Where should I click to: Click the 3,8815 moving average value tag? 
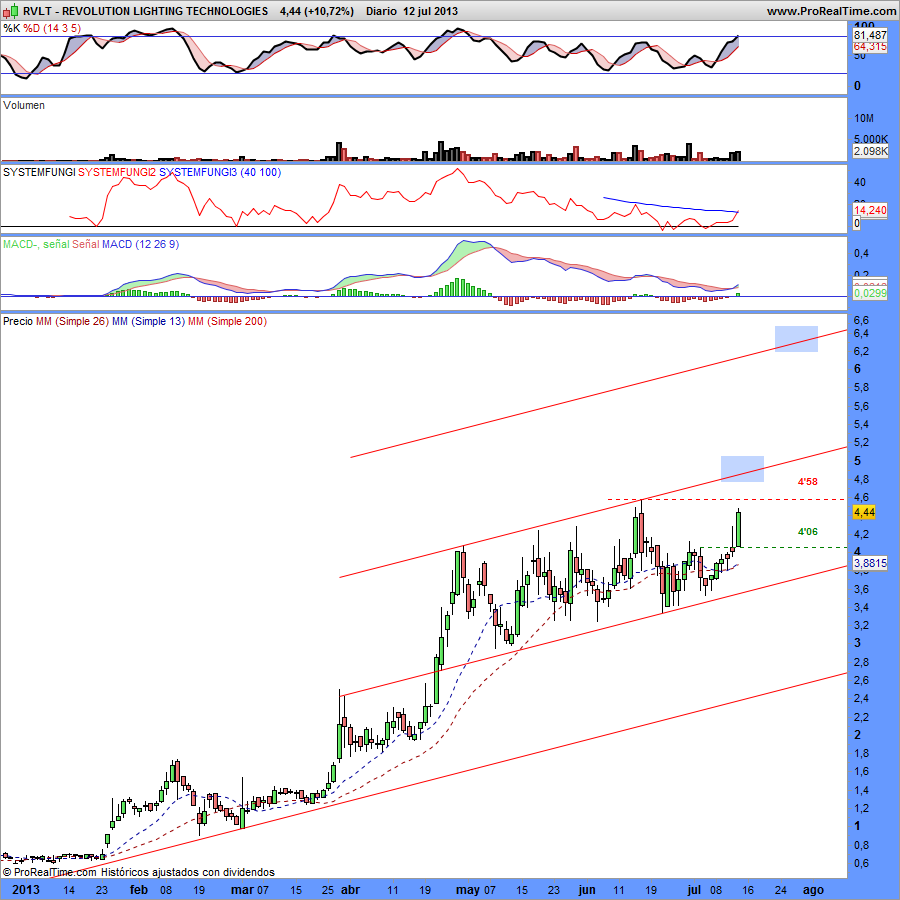coord(870,563)
